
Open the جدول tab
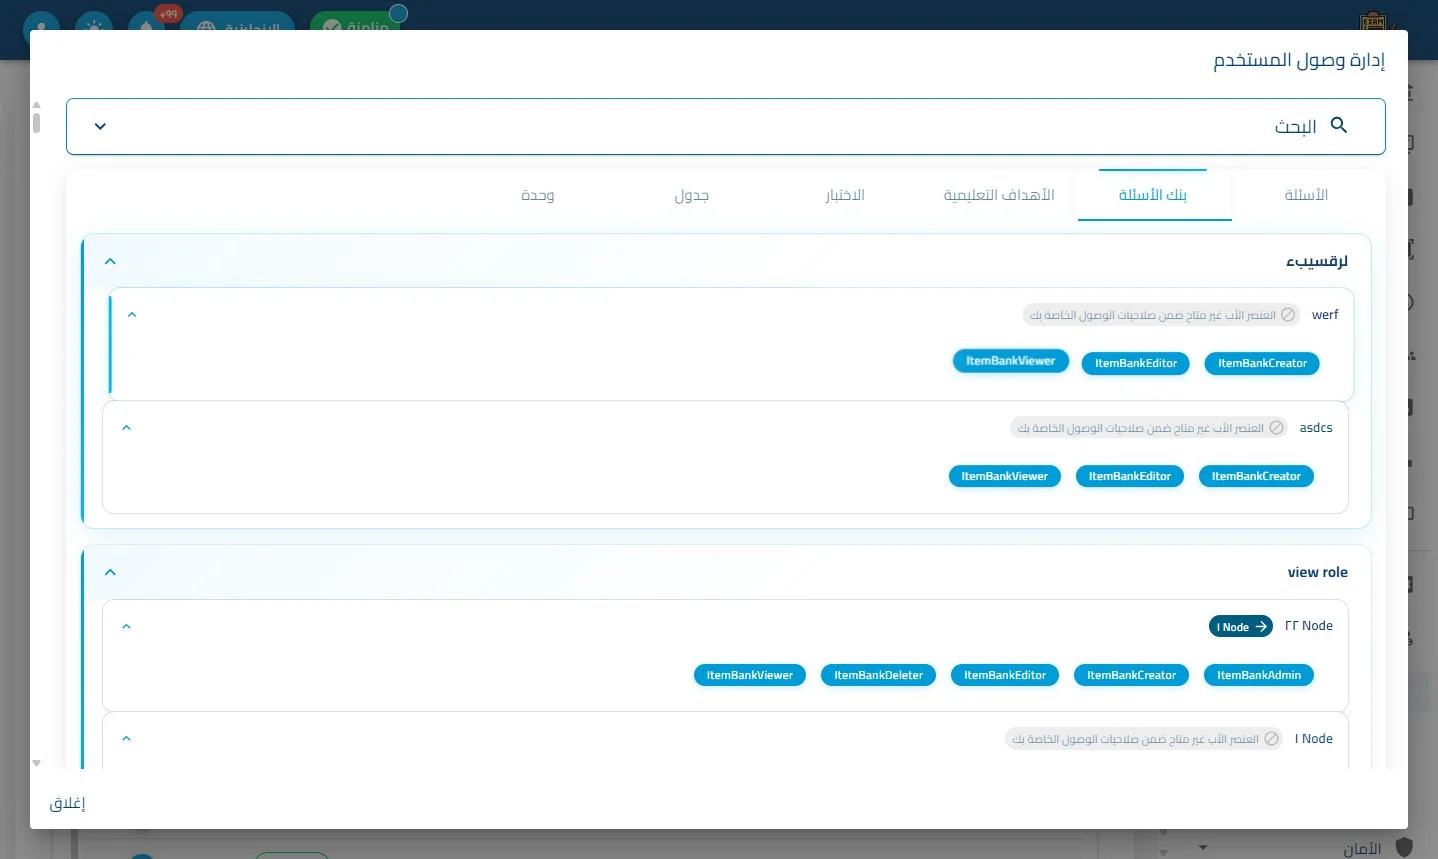click(x=692, y=195)
